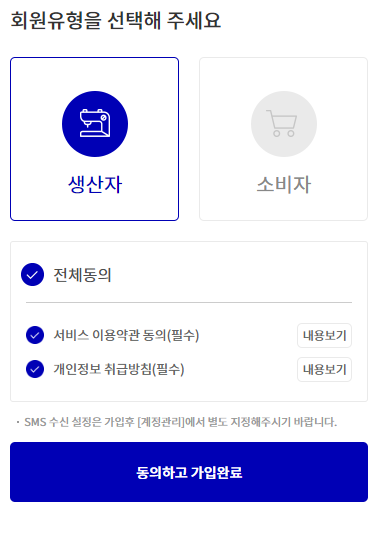Submit with 동의하고 가입완료 button

(189, 472)
